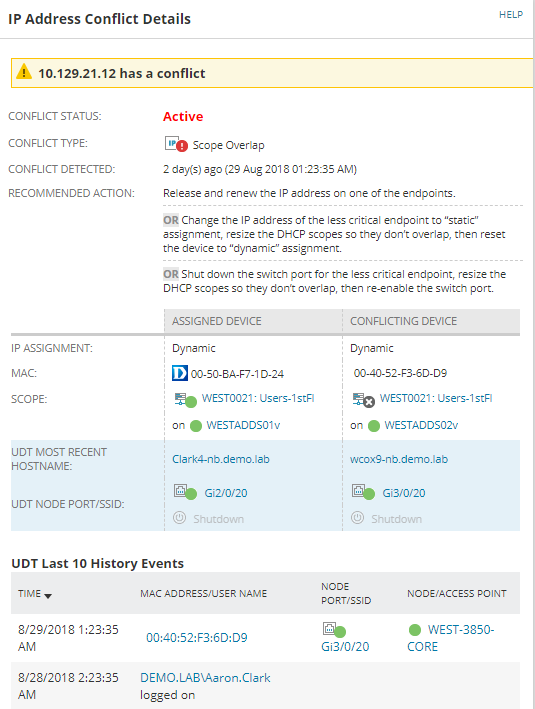
Task: Shutdown the assigned device port Gi2/0/20
Action: pos(209,518)
